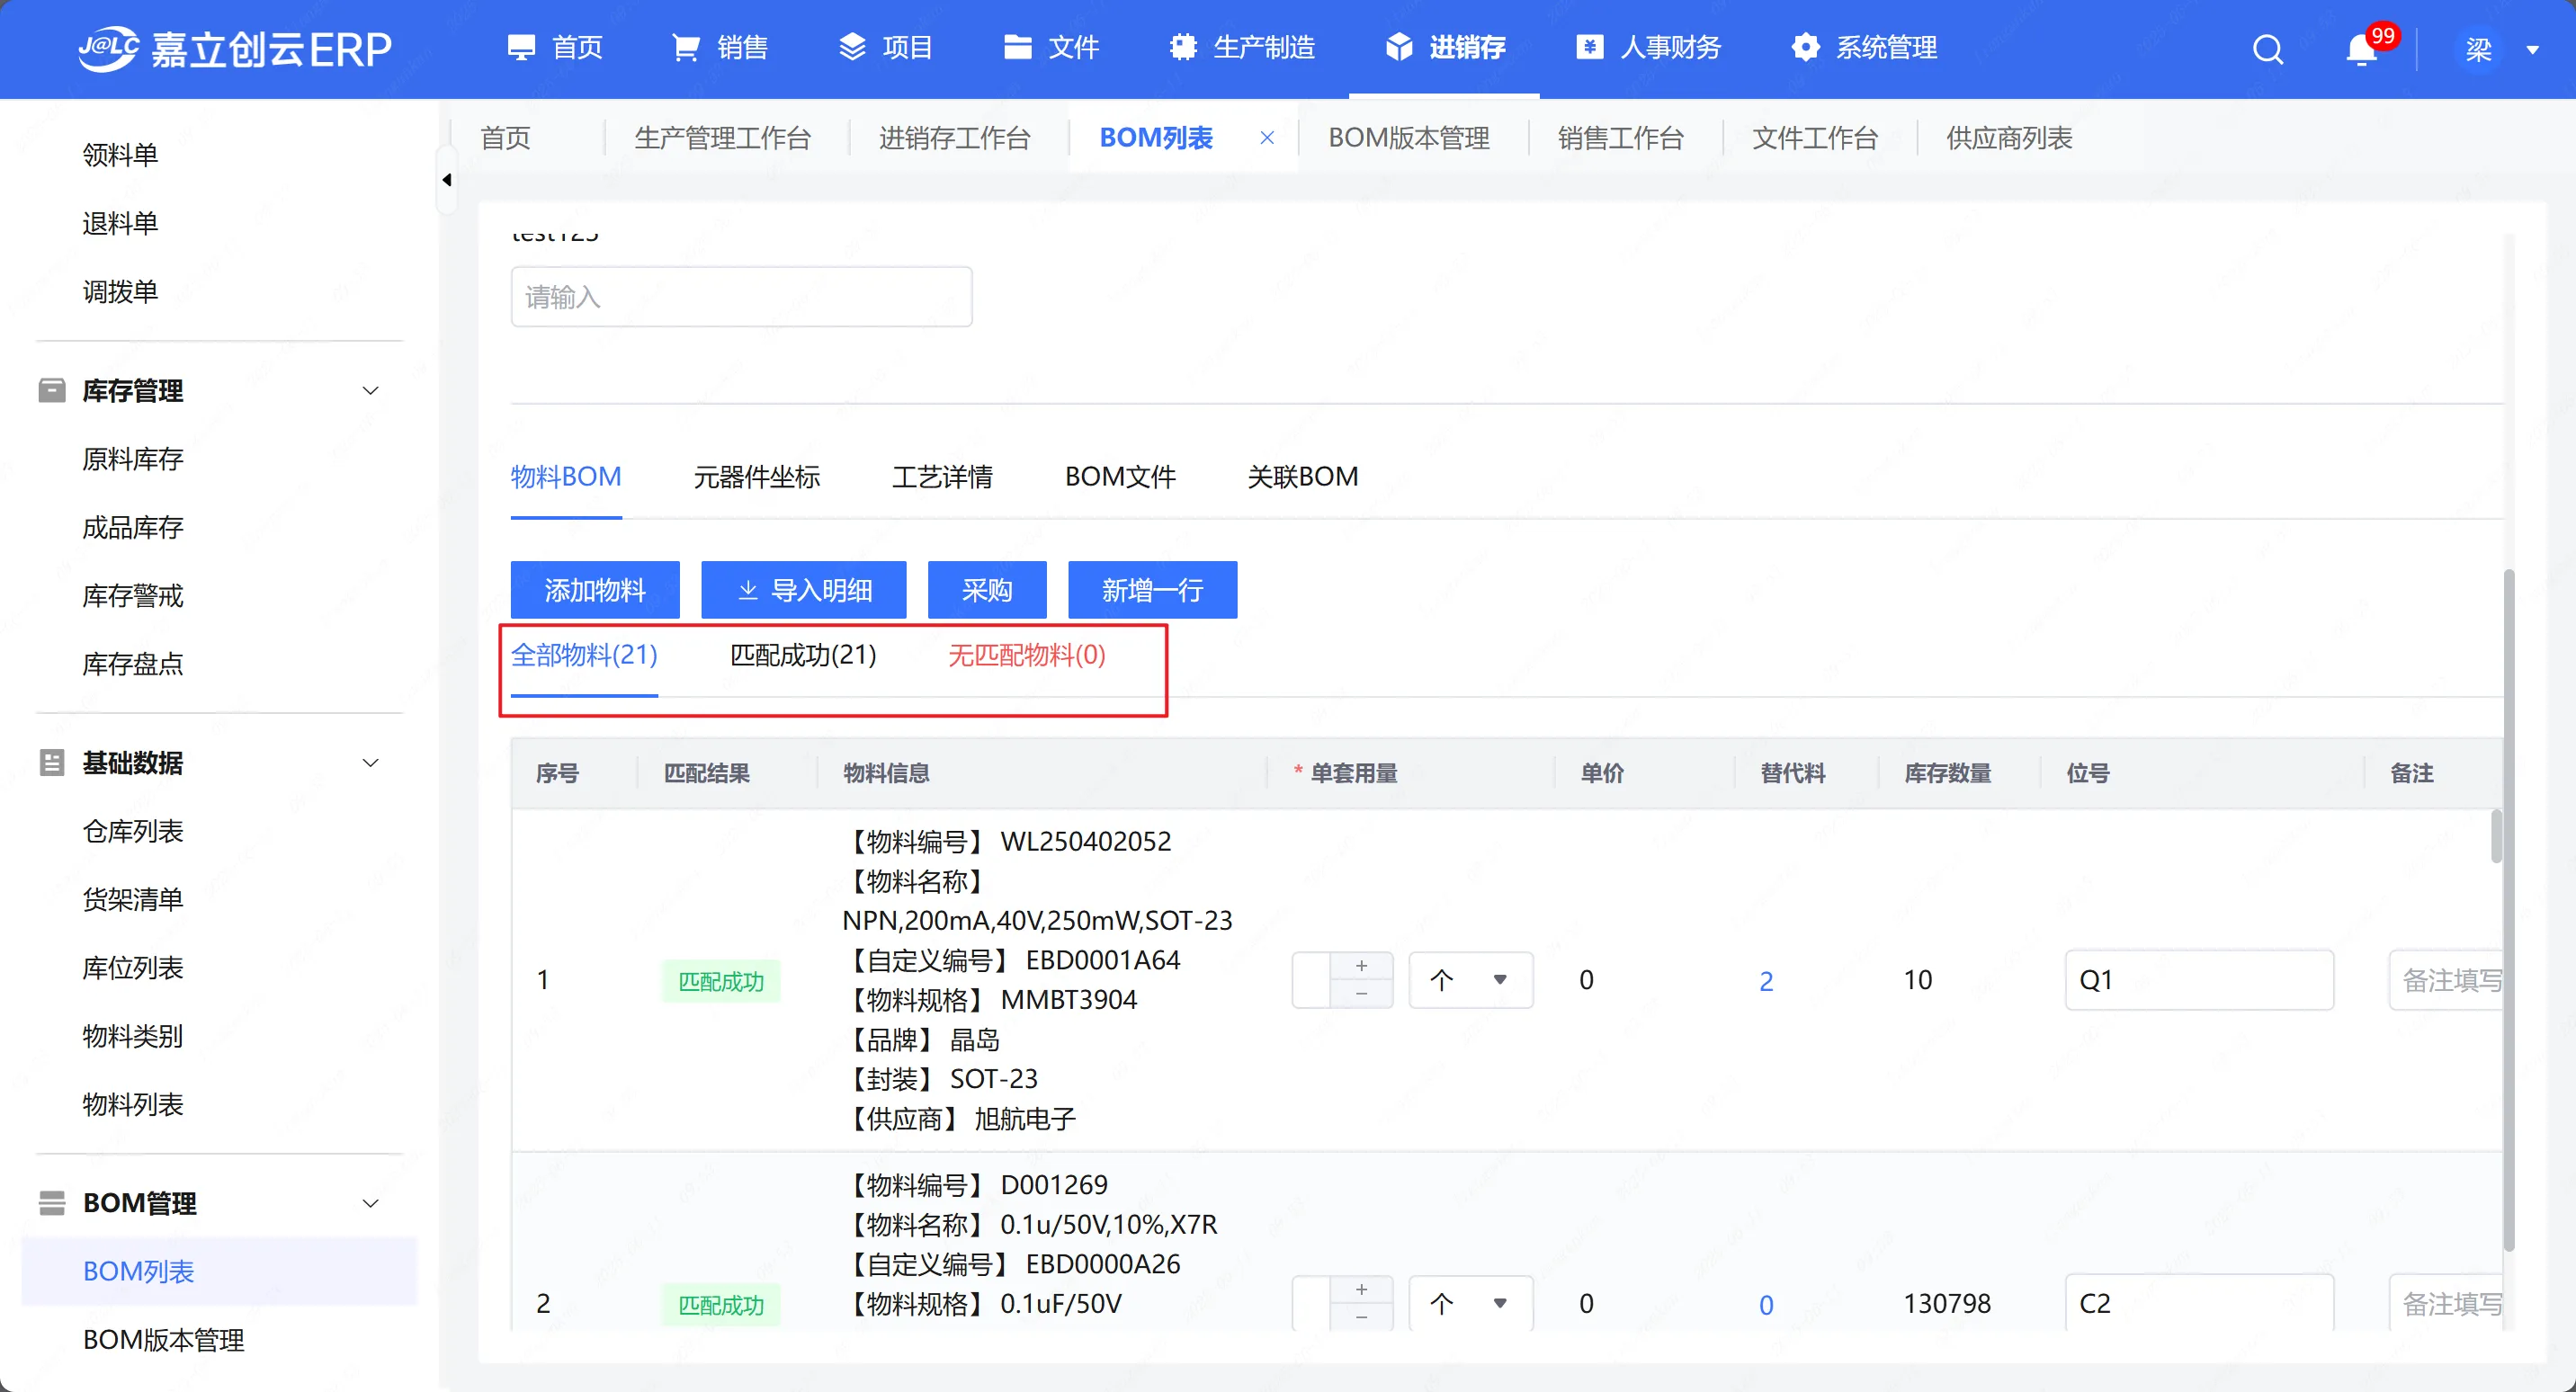The image size is (2576, 1392).
Task: Click the vertical scrollbar of the material table
Action: [2496, 837]
